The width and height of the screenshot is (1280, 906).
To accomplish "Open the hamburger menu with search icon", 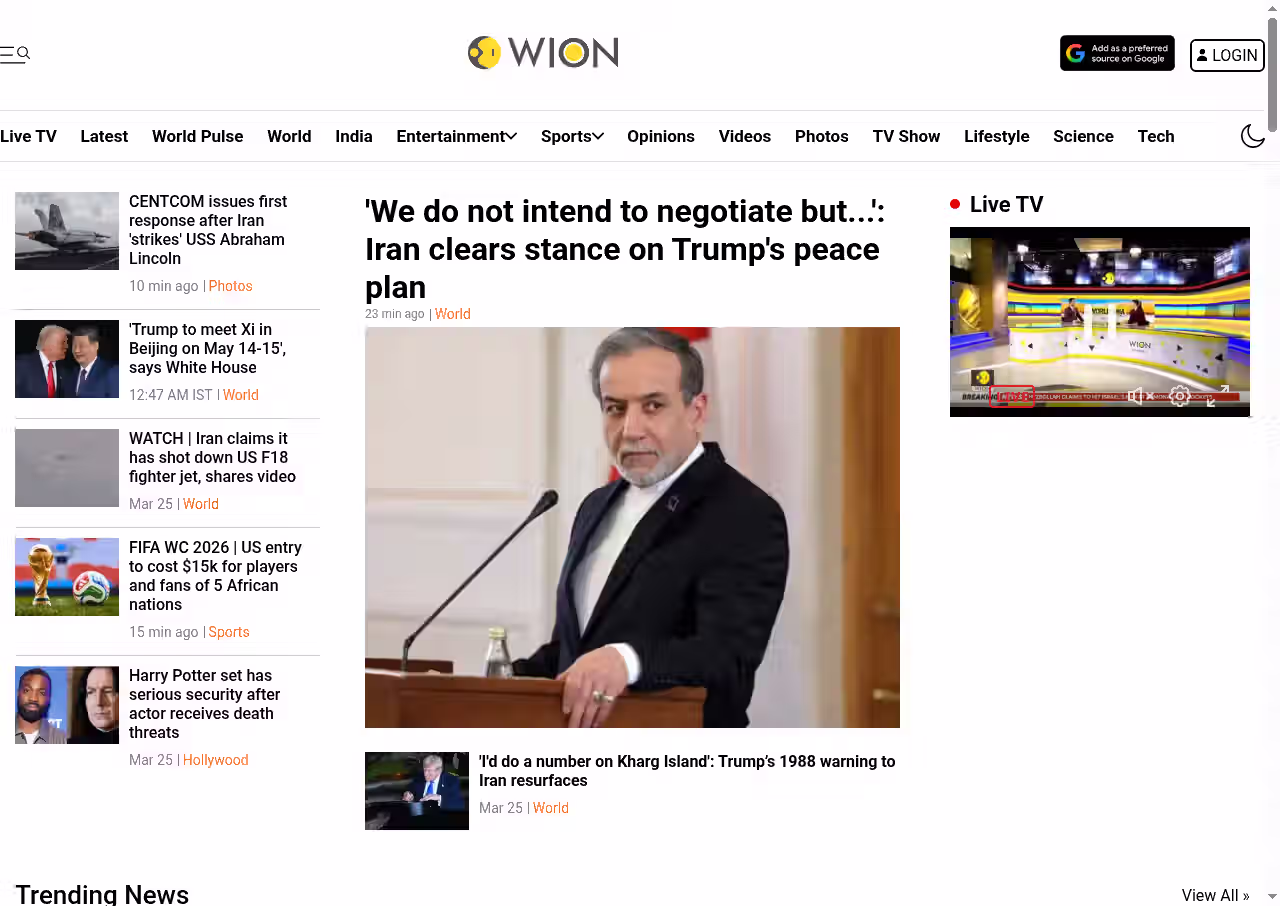I will [15, 54].
